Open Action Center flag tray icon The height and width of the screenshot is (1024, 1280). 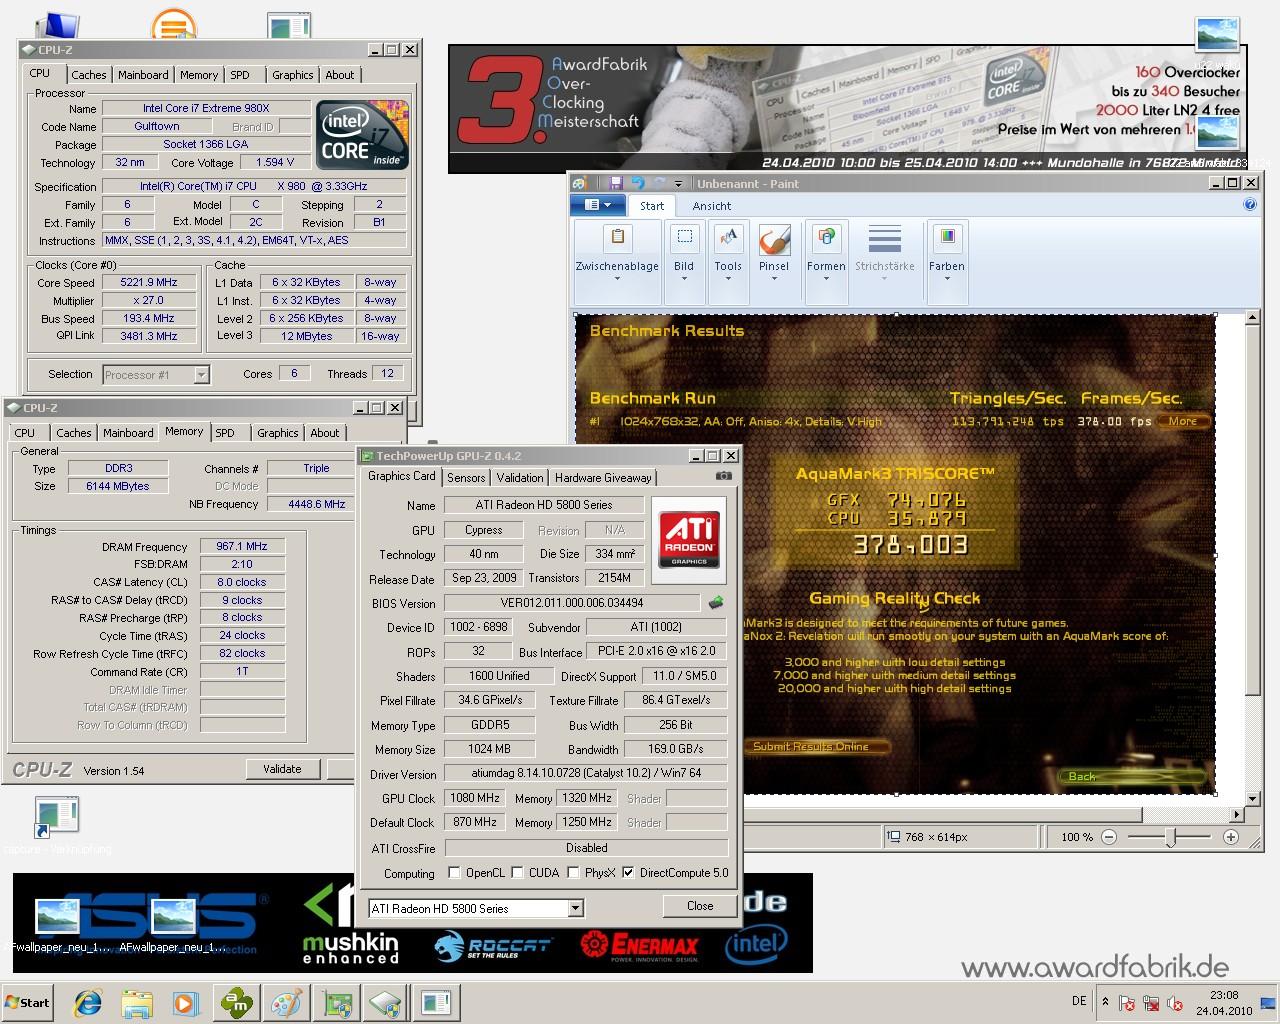tap(1127, 1003)
